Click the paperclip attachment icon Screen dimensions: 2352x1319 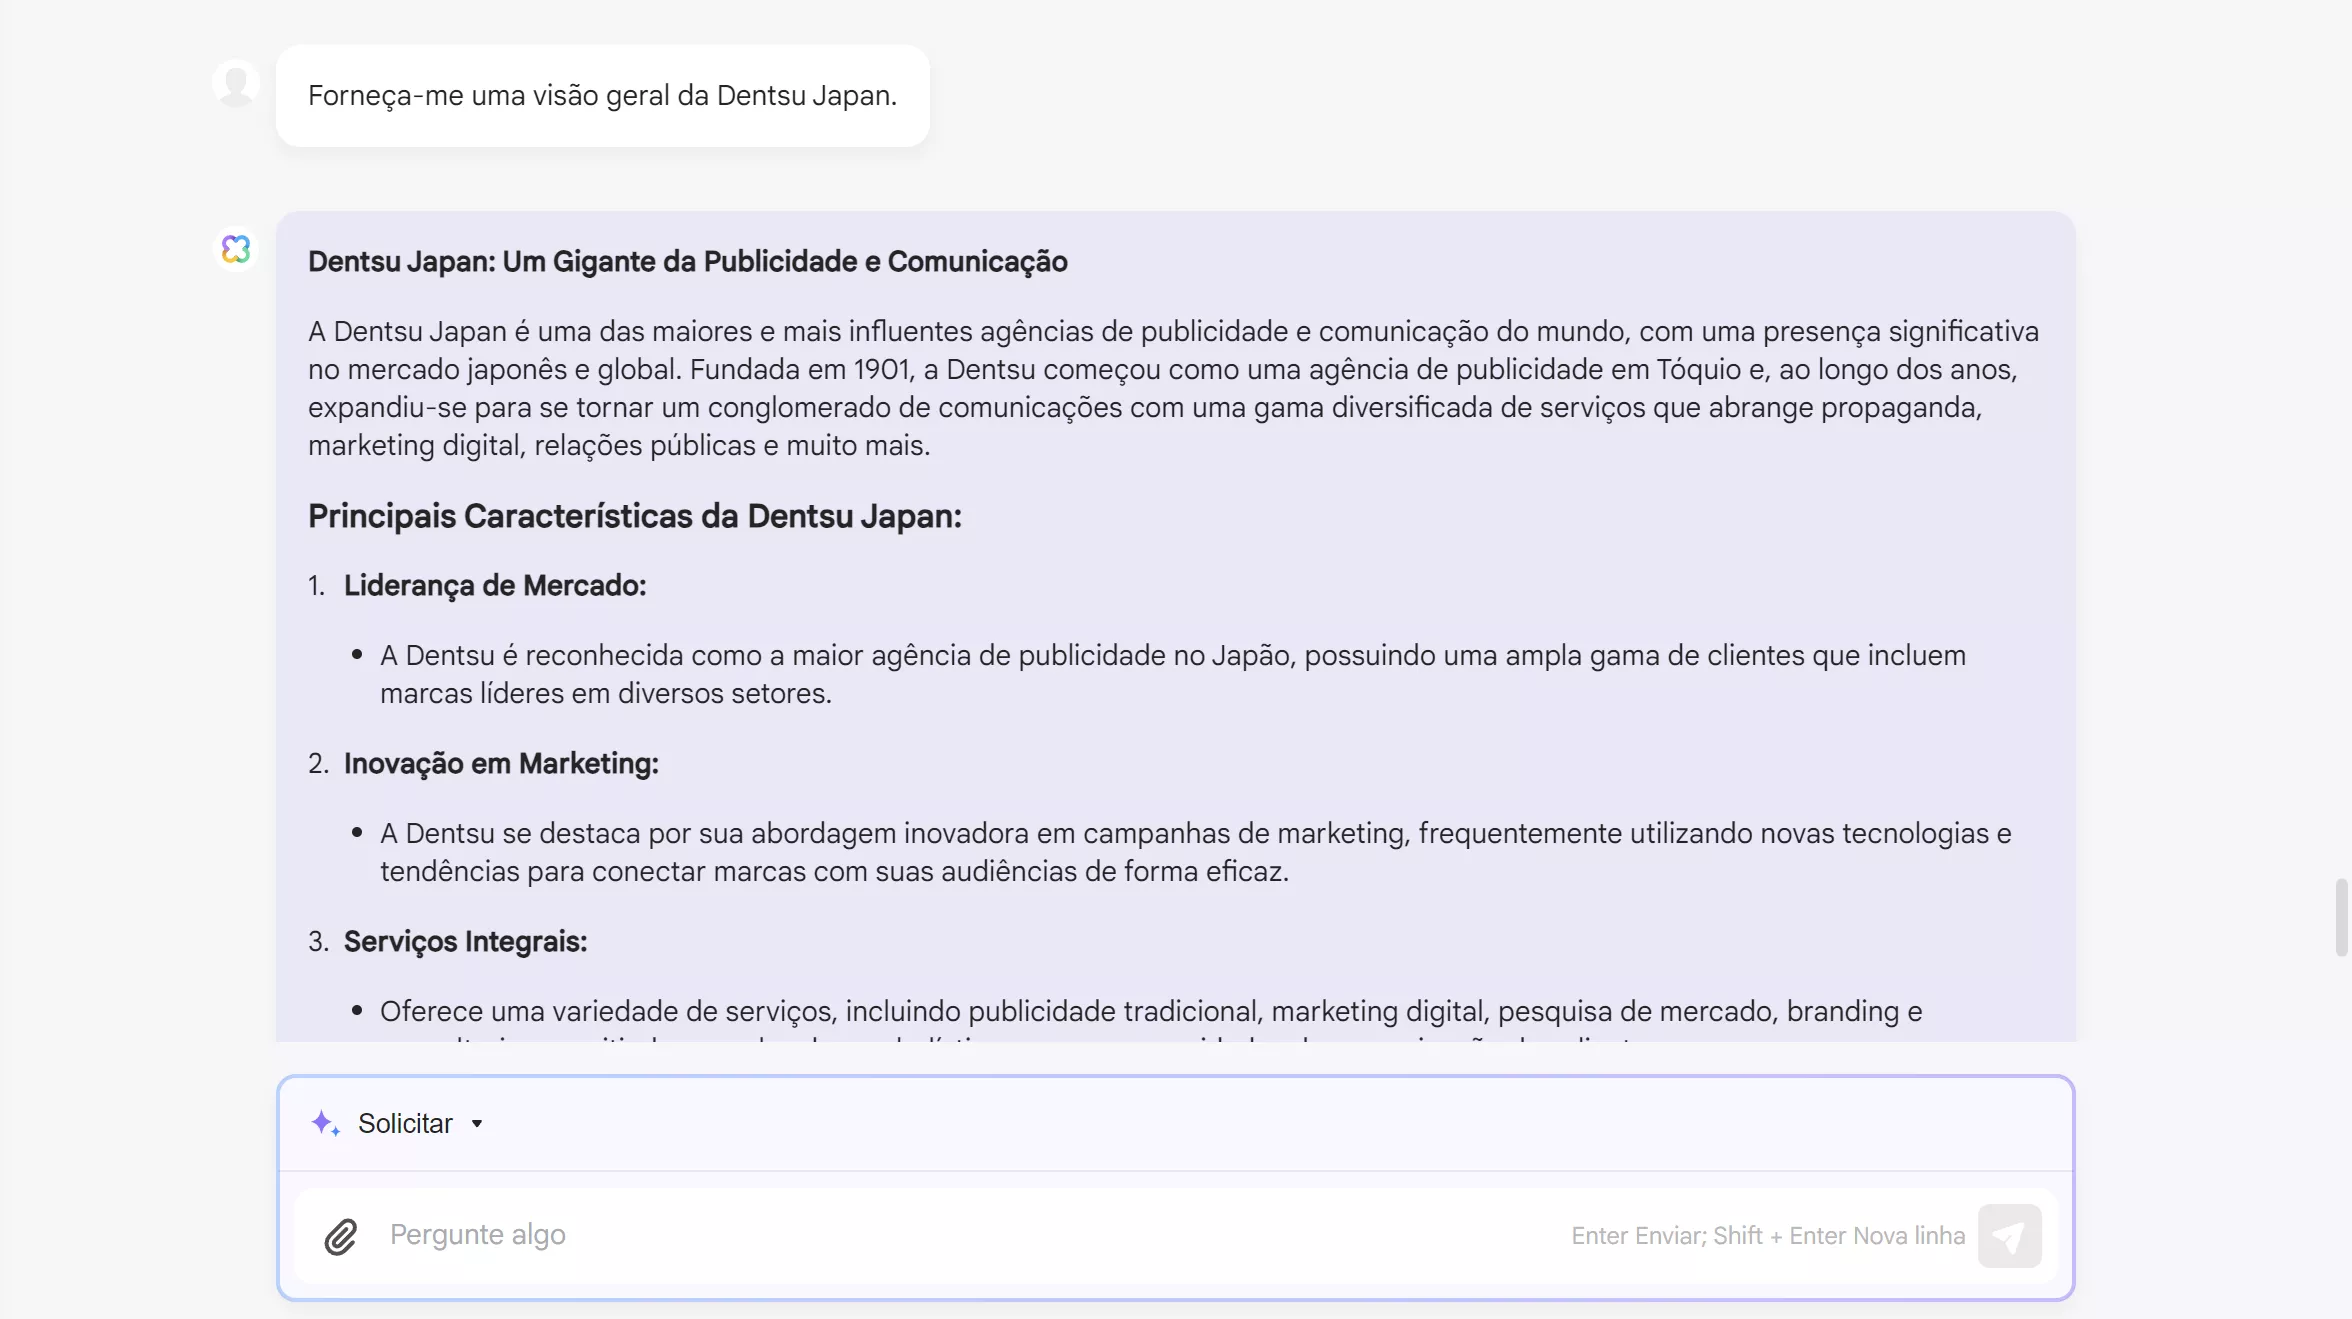pyautogui.click(x=340, y=1236)
